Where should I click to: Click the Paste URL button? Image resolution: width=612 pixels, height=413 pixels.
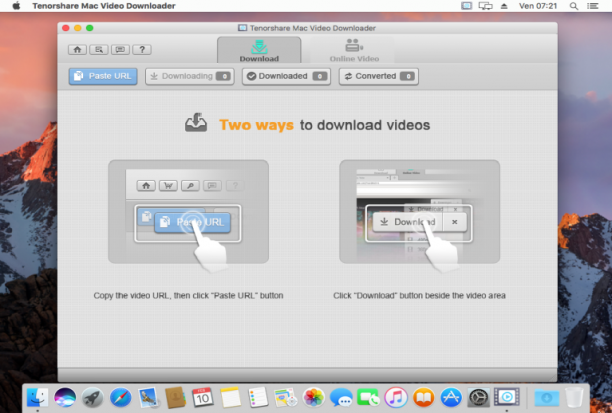(103, 76)
